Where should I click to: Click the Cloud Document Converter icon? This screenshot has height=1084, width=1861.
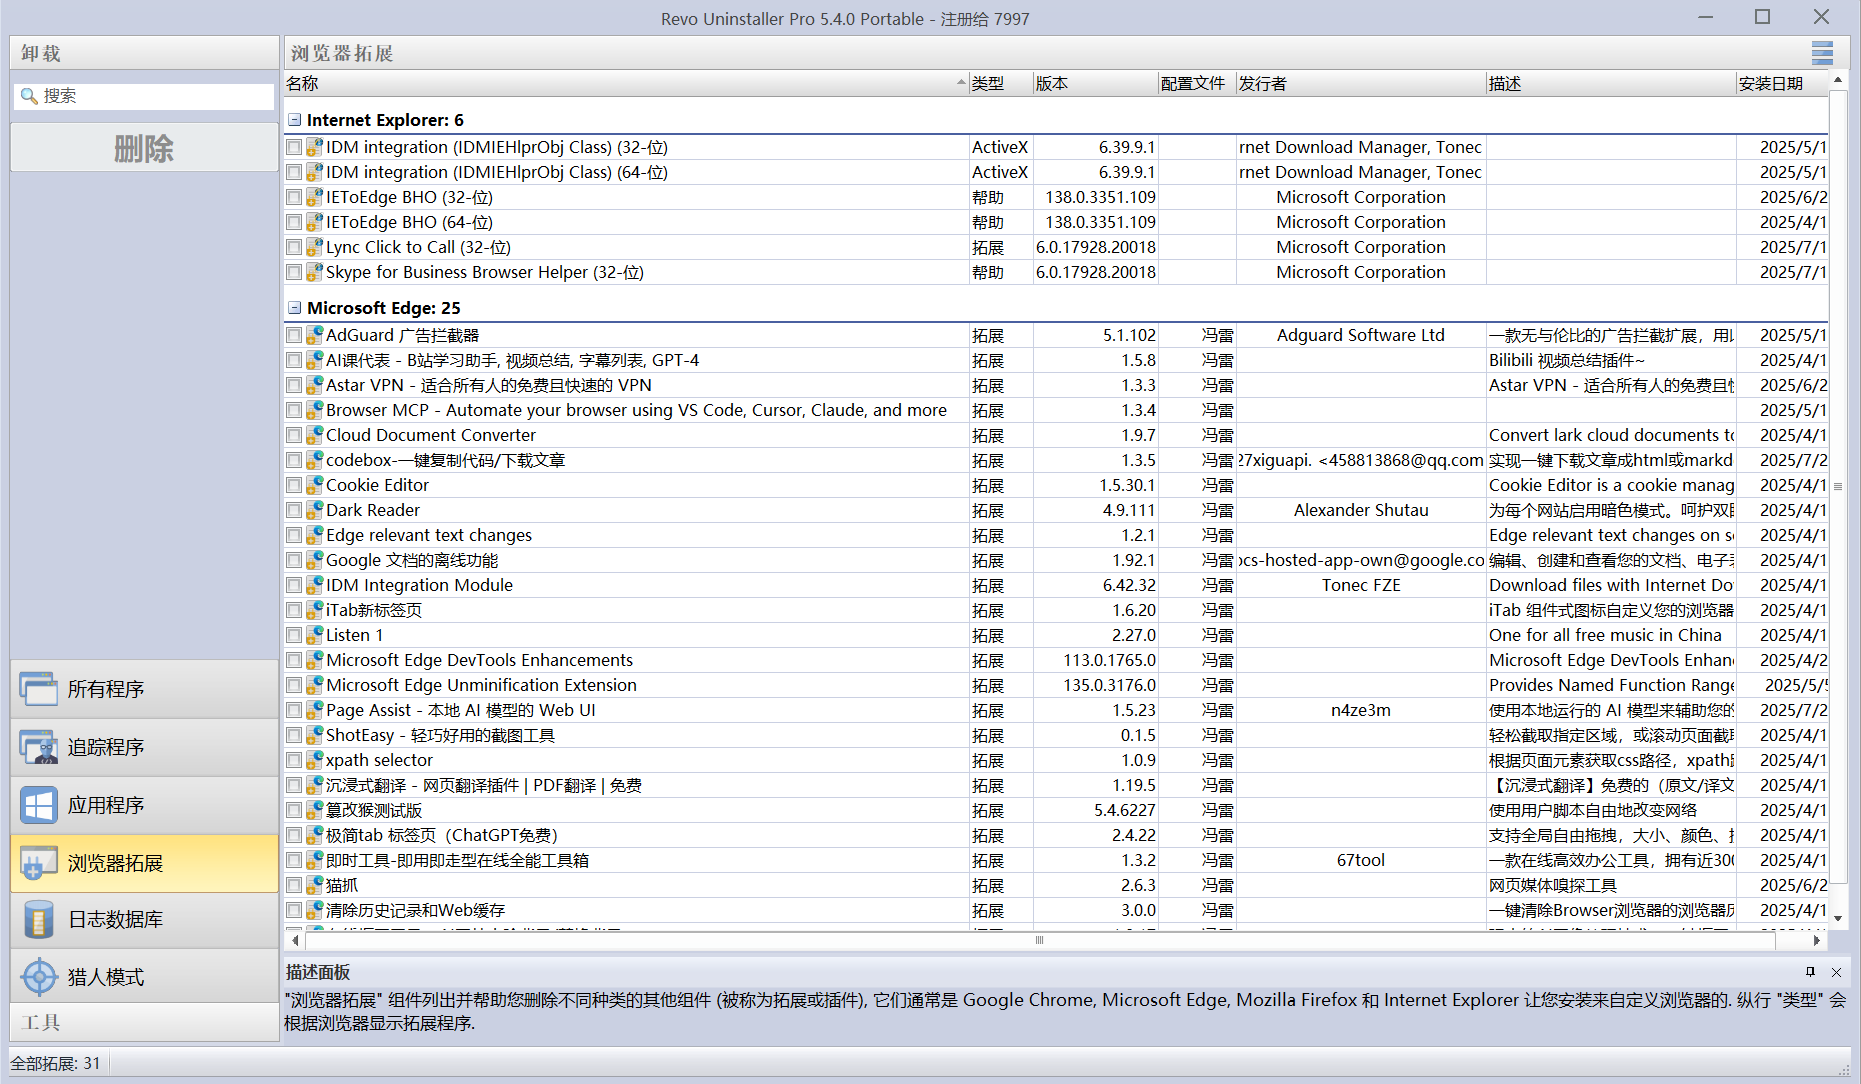(x=314, y=435)
